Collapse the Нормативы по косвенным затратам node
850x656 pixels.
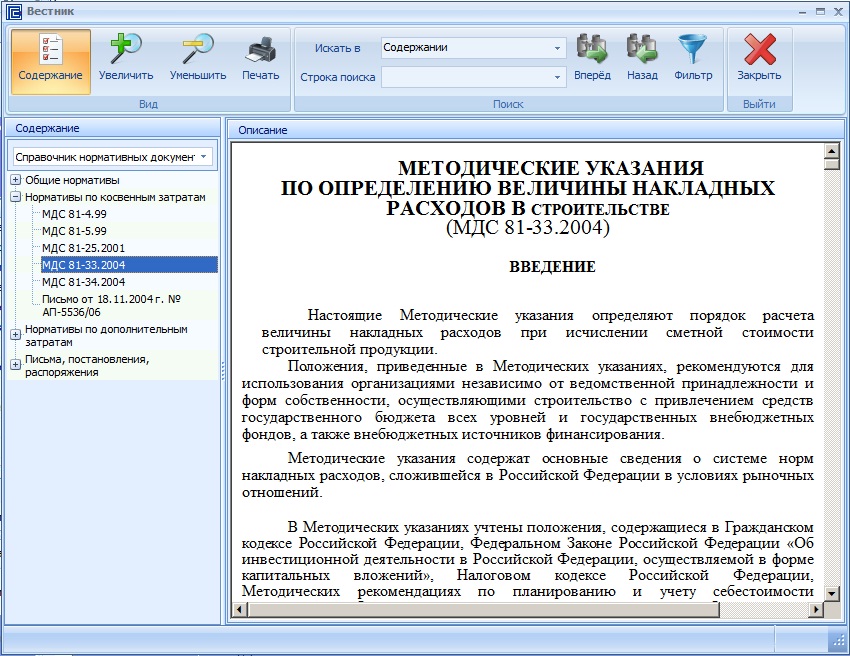click(x=16, y=198)
